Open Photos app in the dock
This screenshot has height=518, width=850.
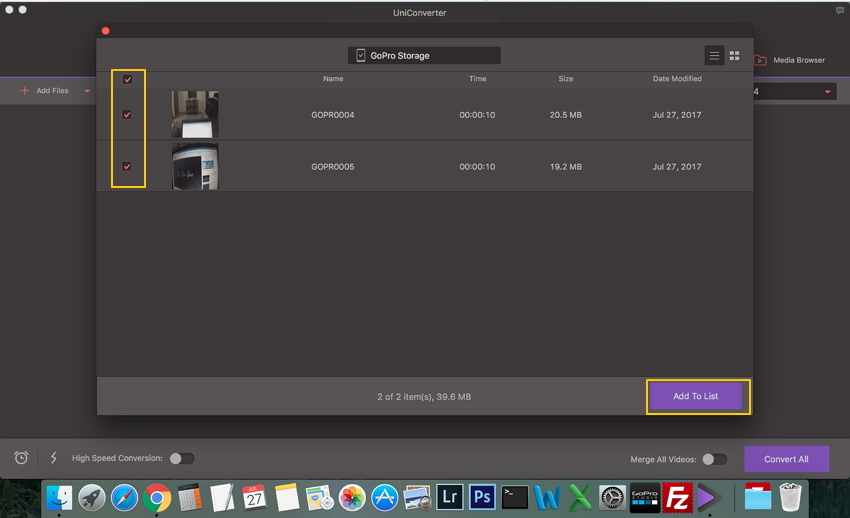(x=352, y=497)
